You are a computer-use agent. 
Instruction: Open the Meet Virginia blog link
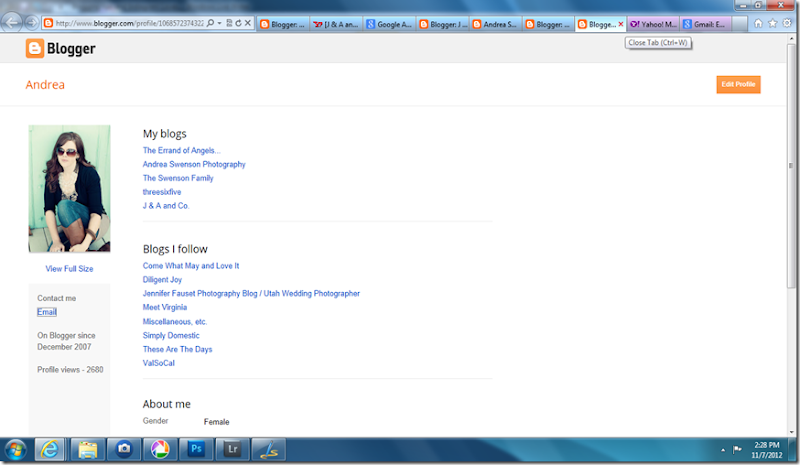tap(165, 307)
